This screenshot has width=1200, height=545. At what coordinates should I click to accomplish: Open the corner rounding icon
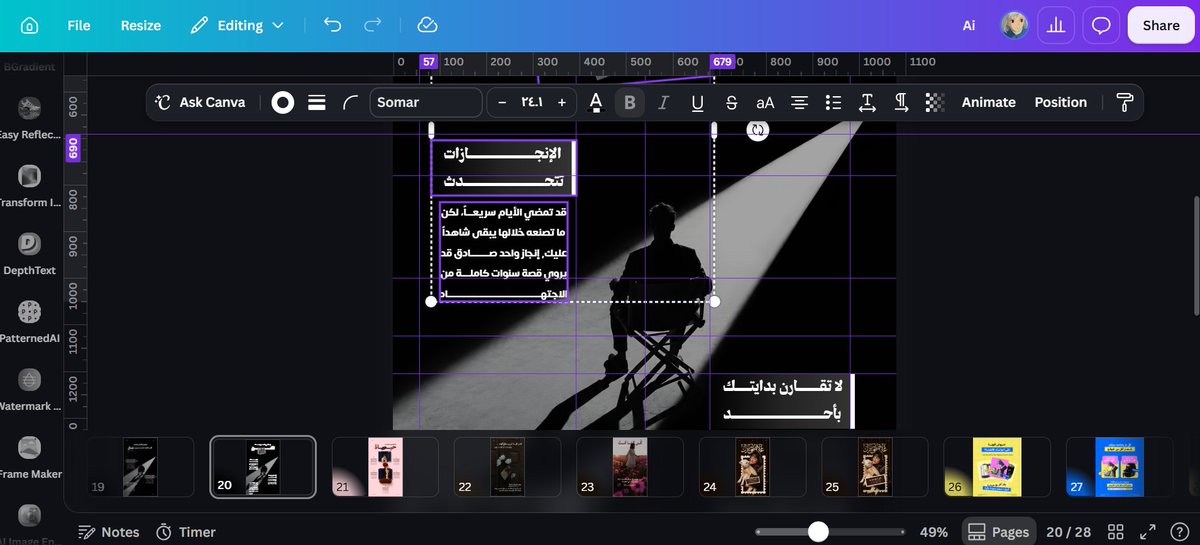pyautogui.click(x=349, y=102)
